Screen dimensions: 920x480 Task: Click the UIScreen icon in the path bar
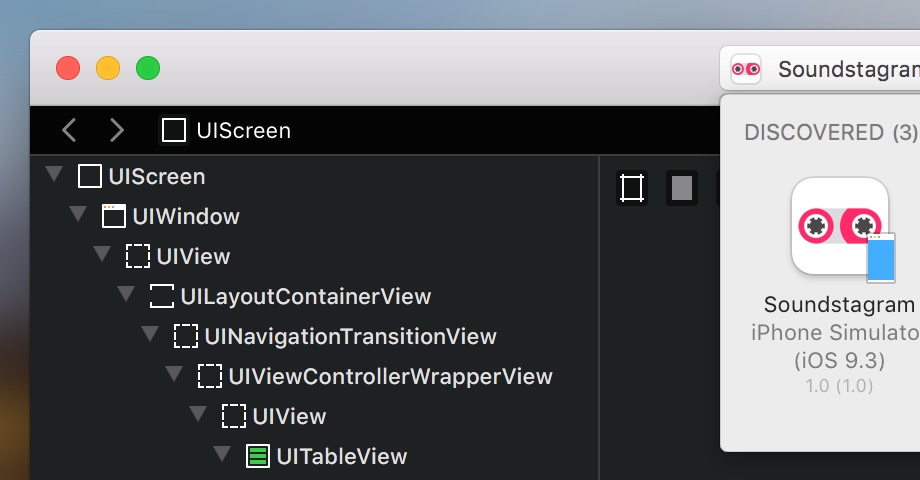(x=174, y=130)
